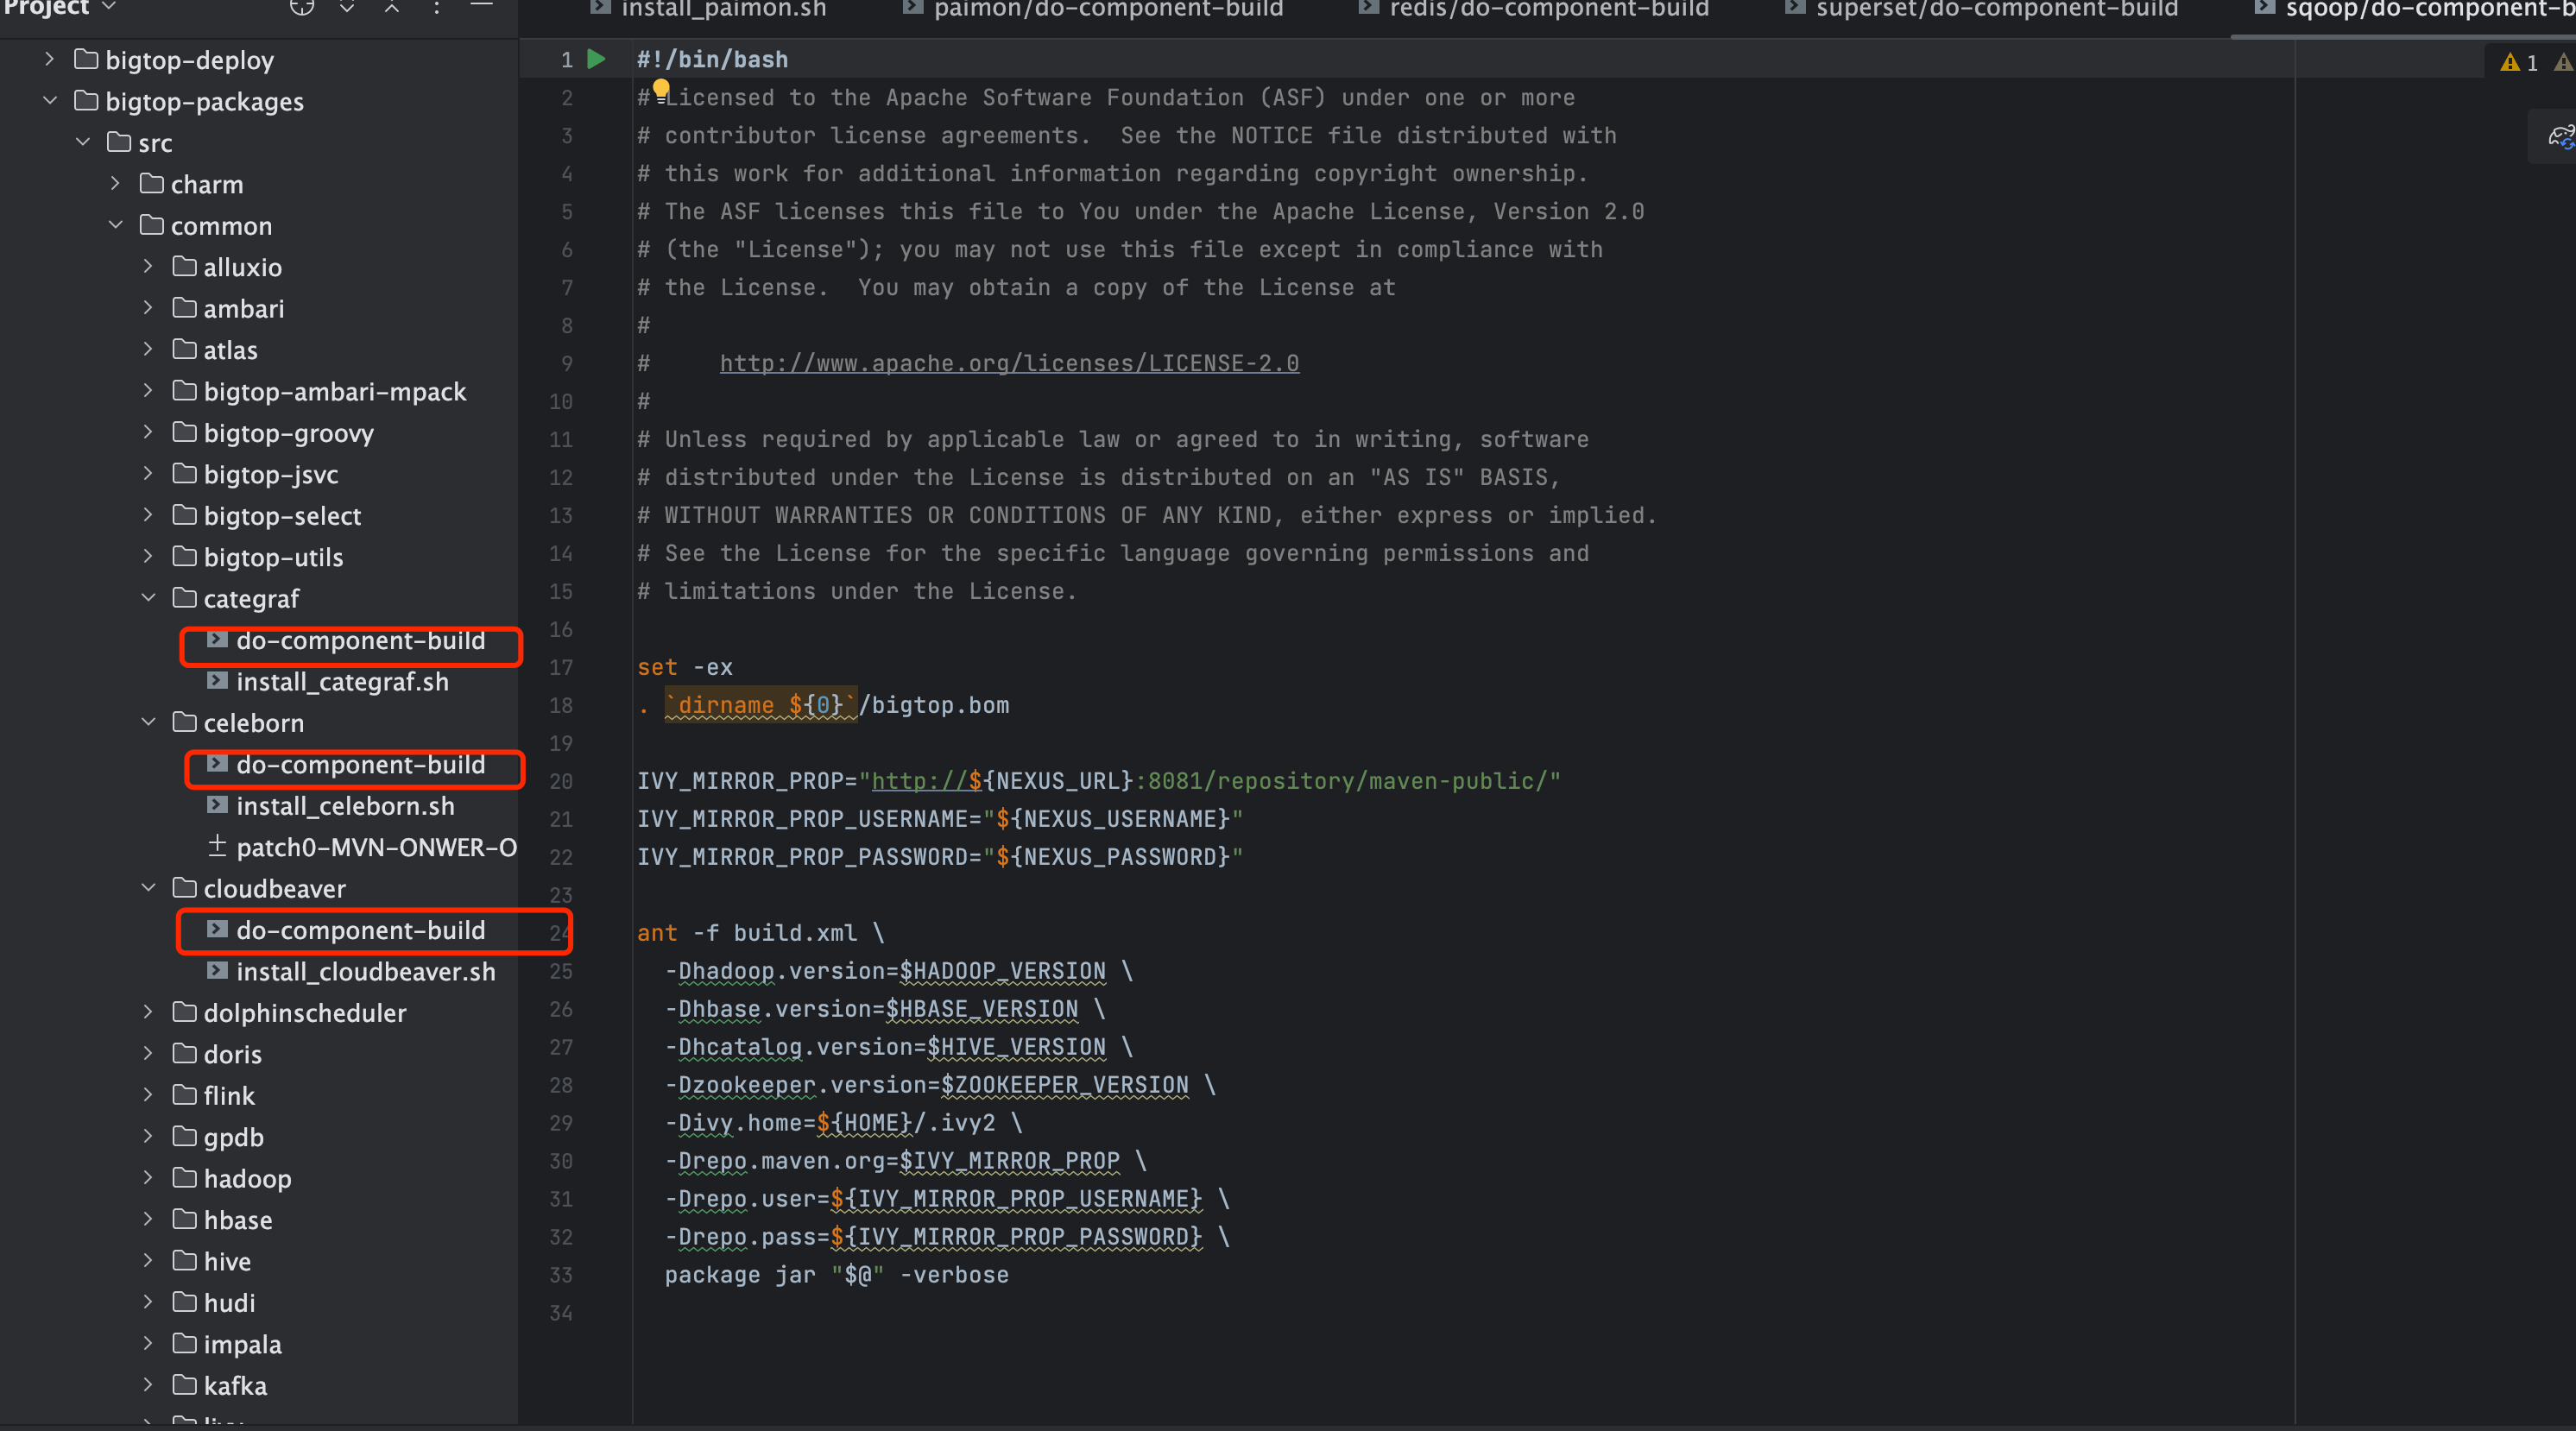2576x1431 pixels.
Task: Expand the hbase folder
Action: click(148, 1219)
